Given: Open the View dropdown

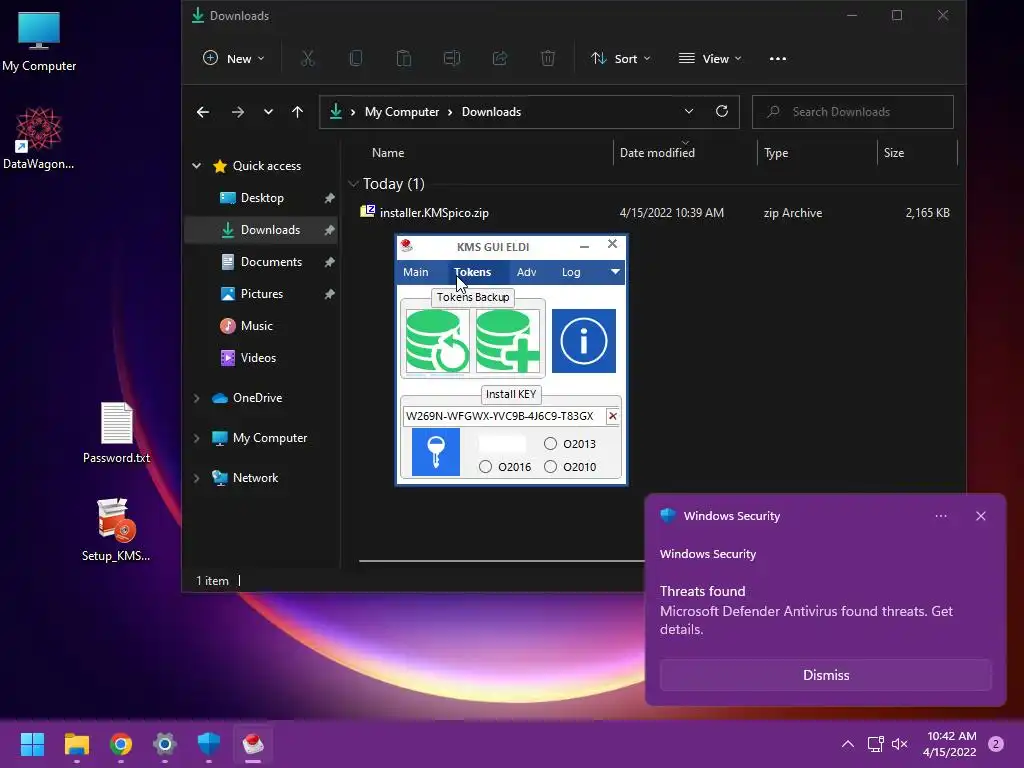Looking at the screenshot, I should tap(710, 59).
